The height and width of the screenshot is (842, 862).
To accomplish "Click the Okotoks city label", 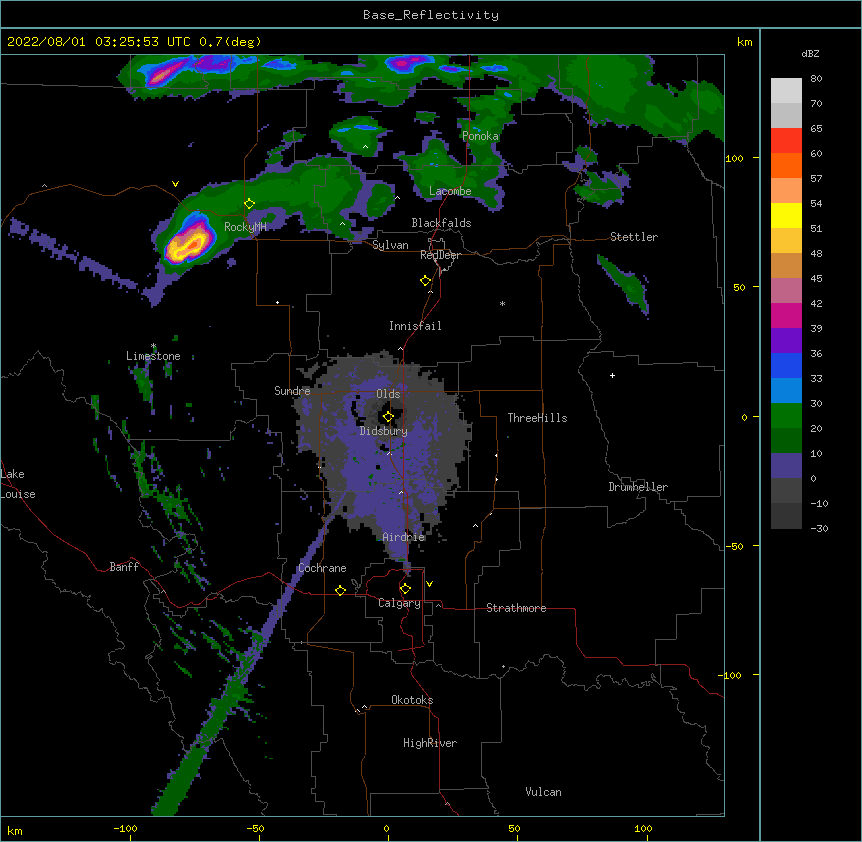I will click(x=412, y=700).
